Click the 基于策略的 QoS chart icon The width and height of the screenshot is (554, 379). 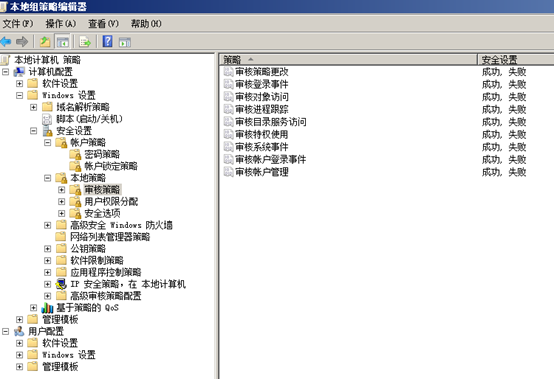point(47,308)
